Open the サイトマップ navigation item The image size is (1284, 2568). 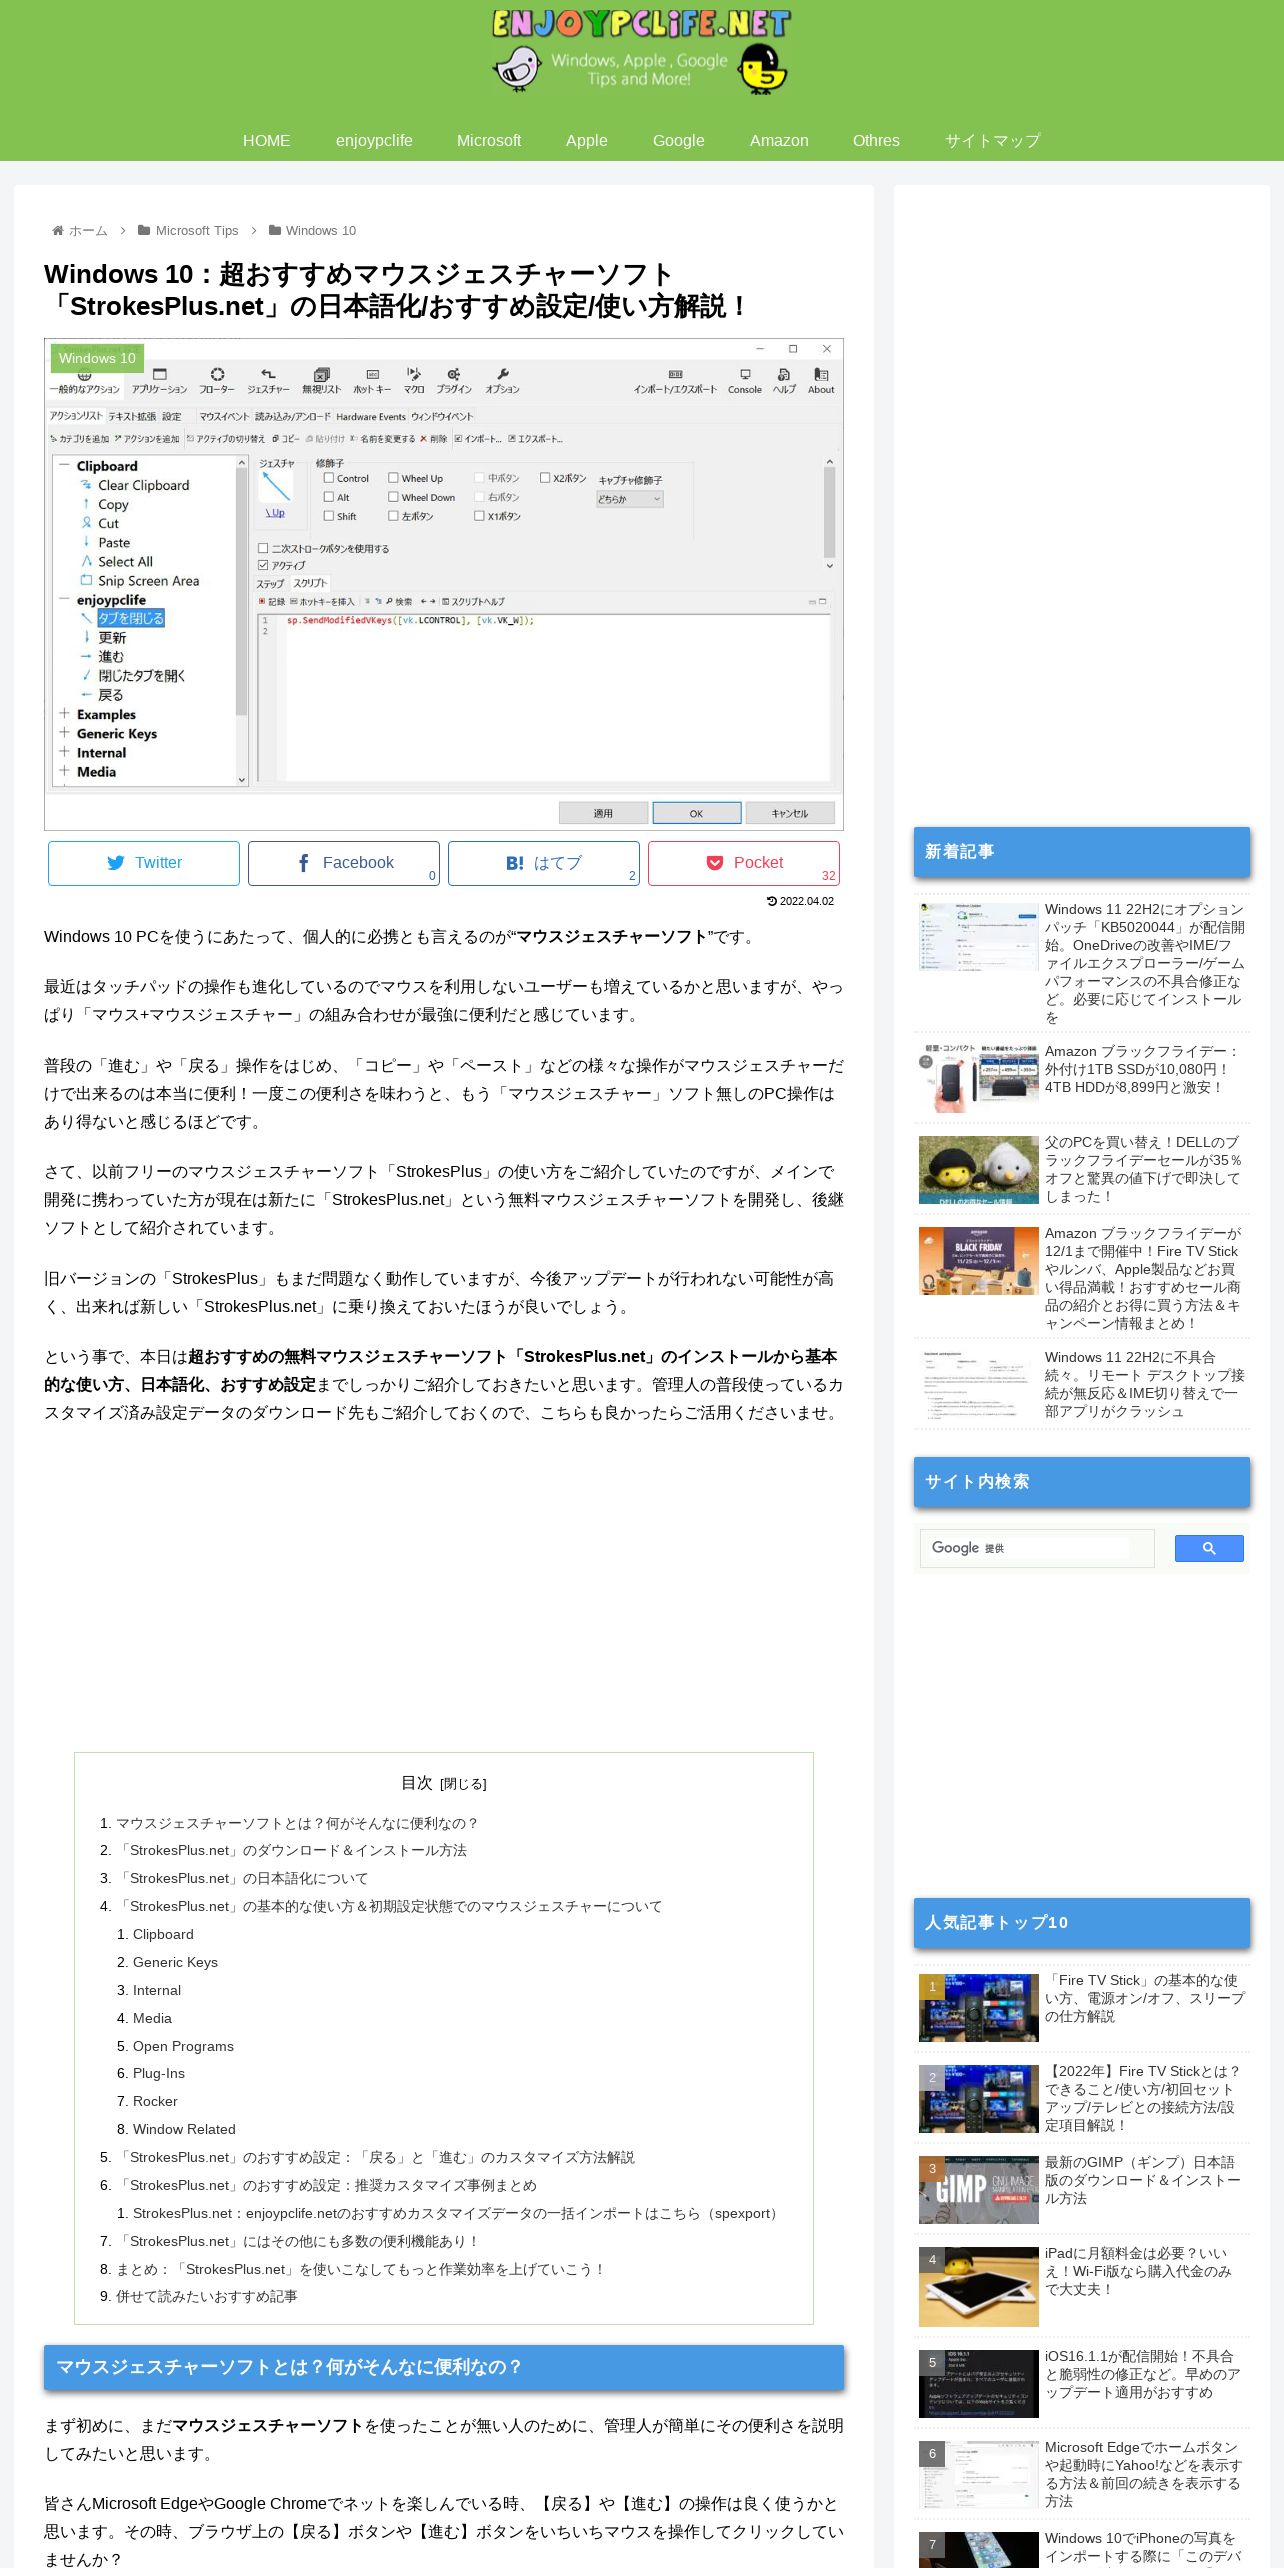(993, 141)
